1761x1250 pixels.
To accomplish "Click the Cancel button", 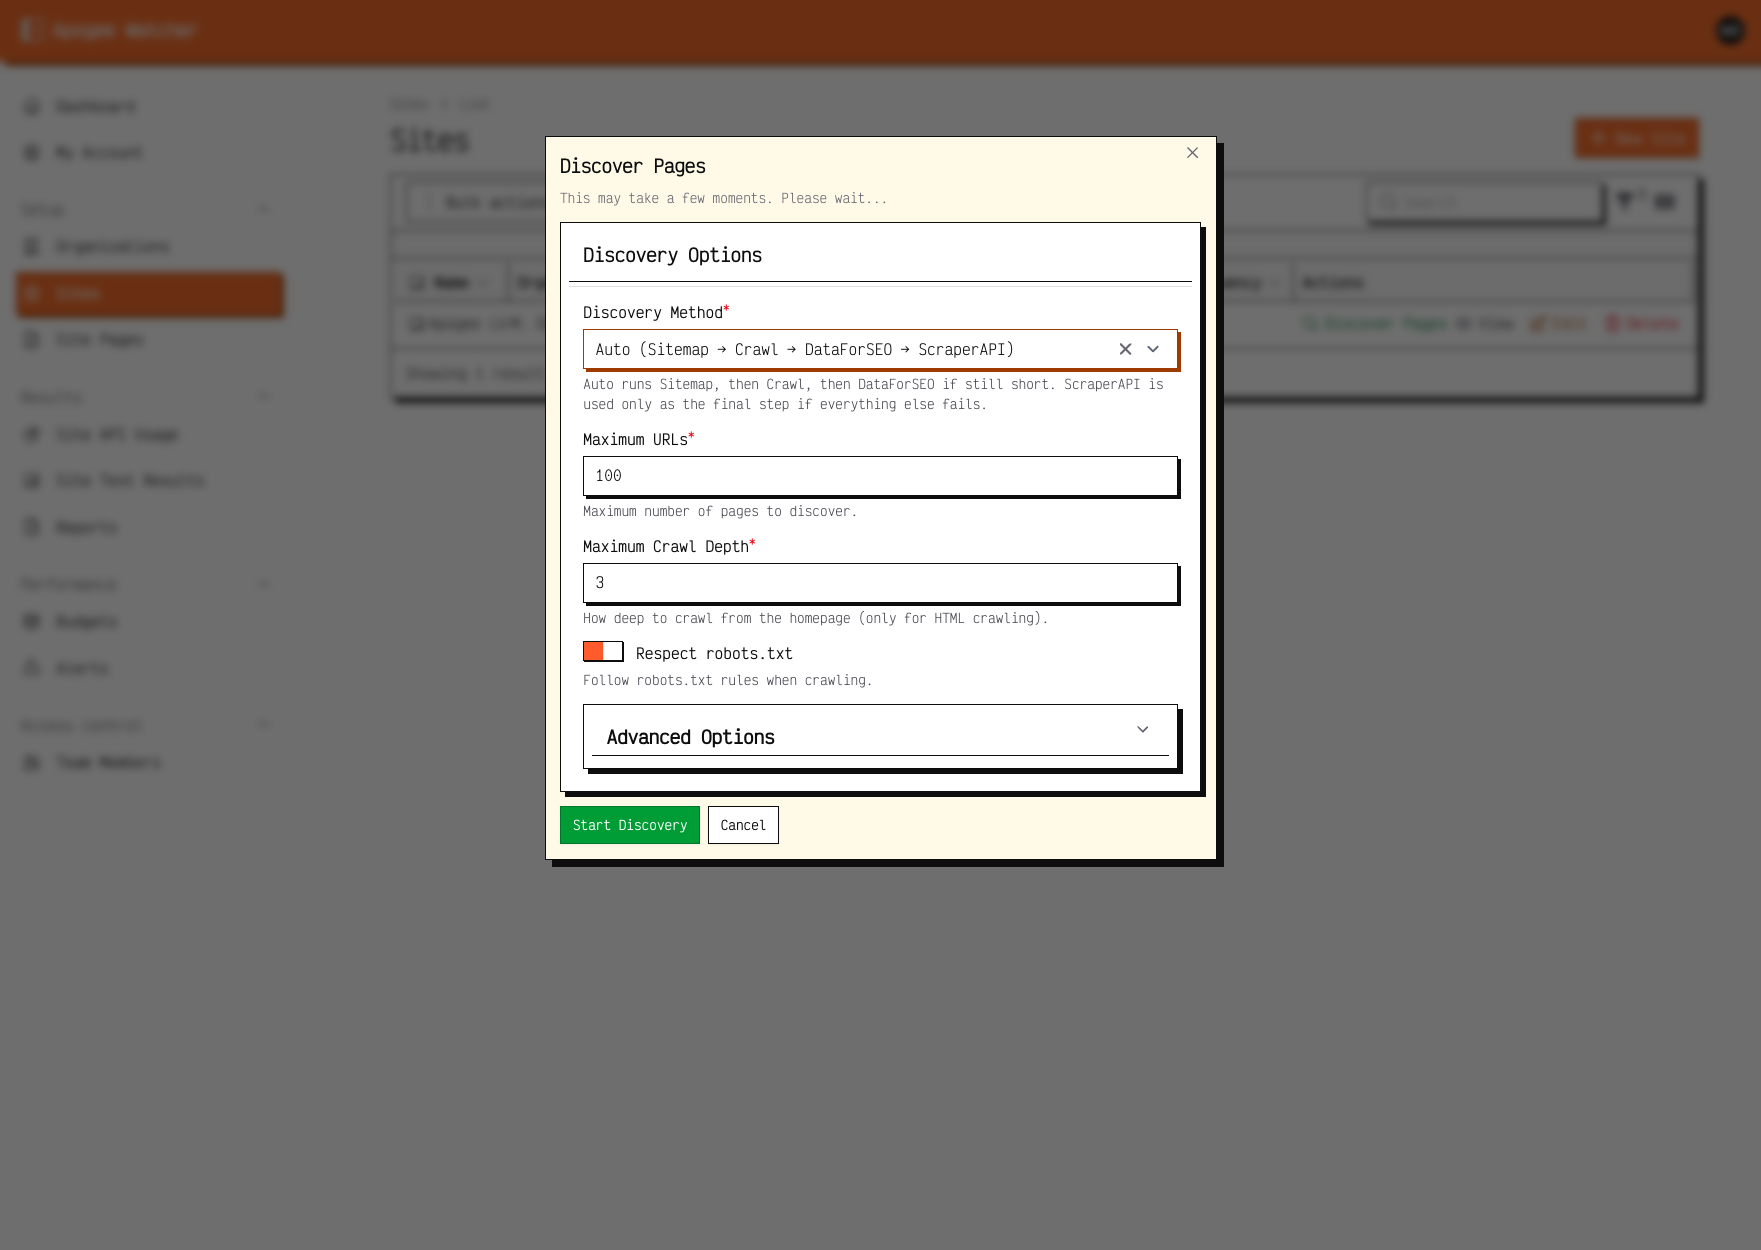I will pyautogui.click(x=743, y=825).
